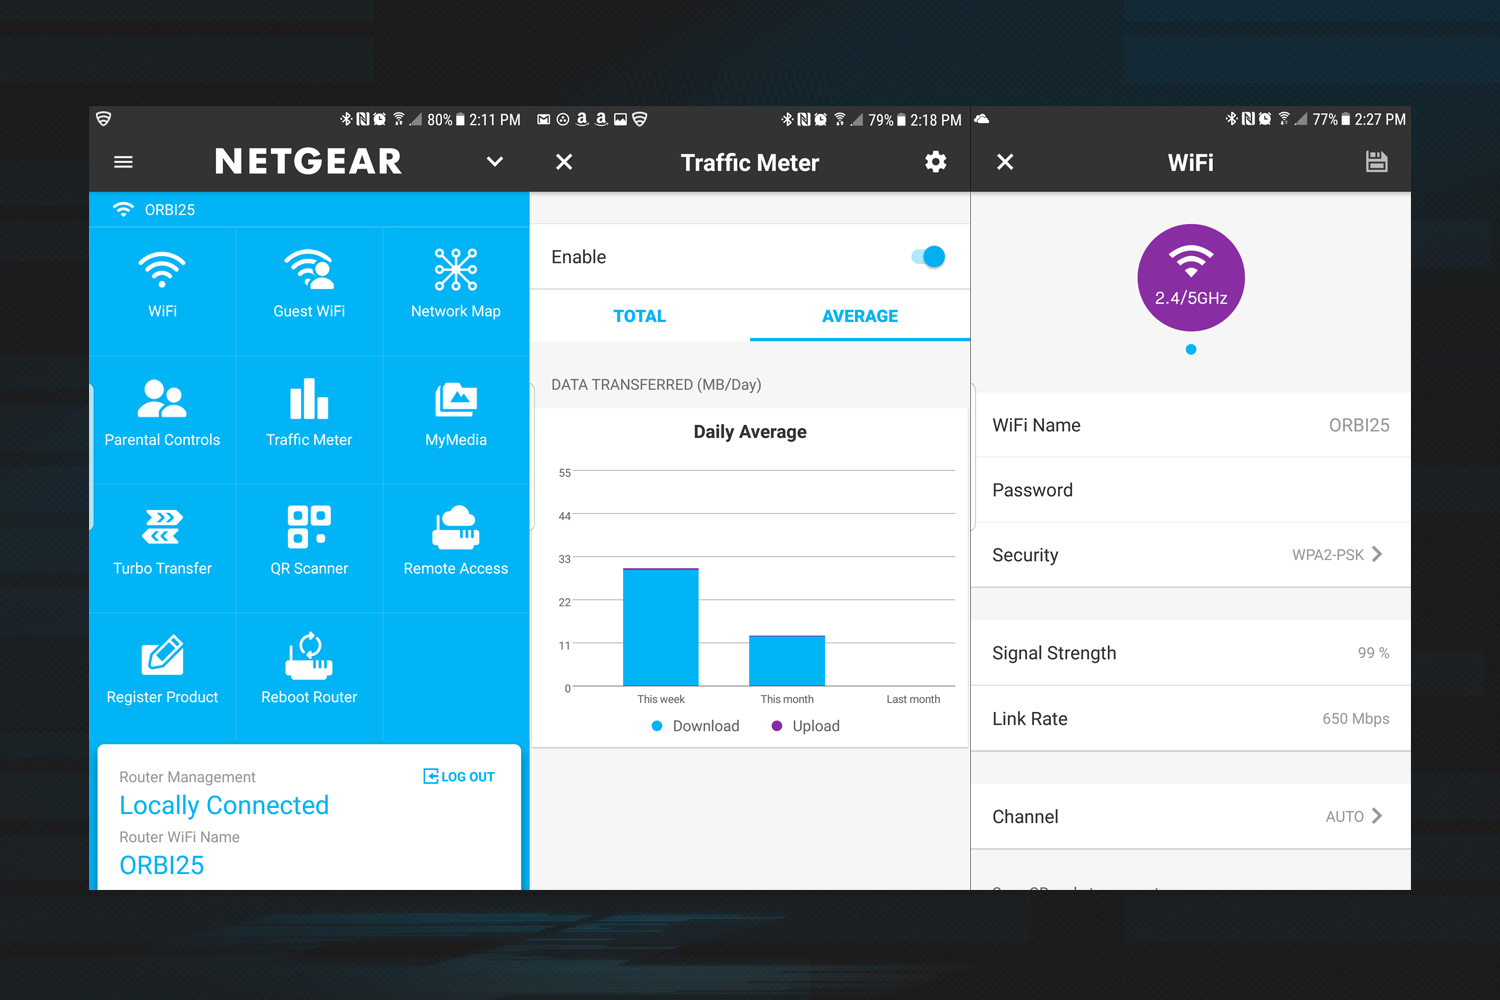Tap the Upload legend dot
The image size is (1500, 1000).
coord(777,726)
